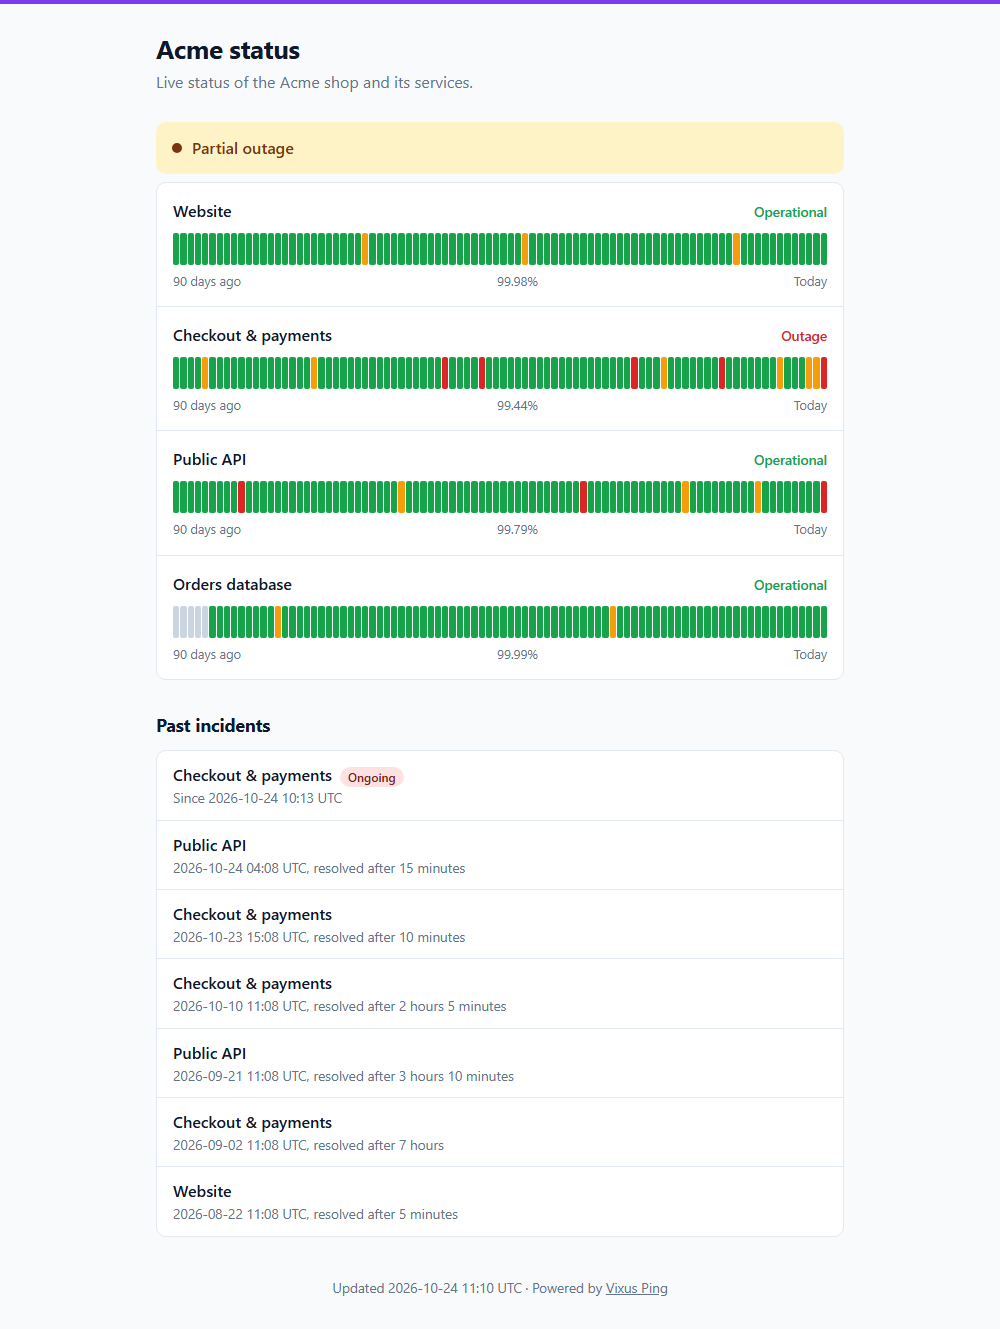The width and height of the screenshot is (1000, 1329).
Task: Select the Website service name
Action: (x=202, y=212)
